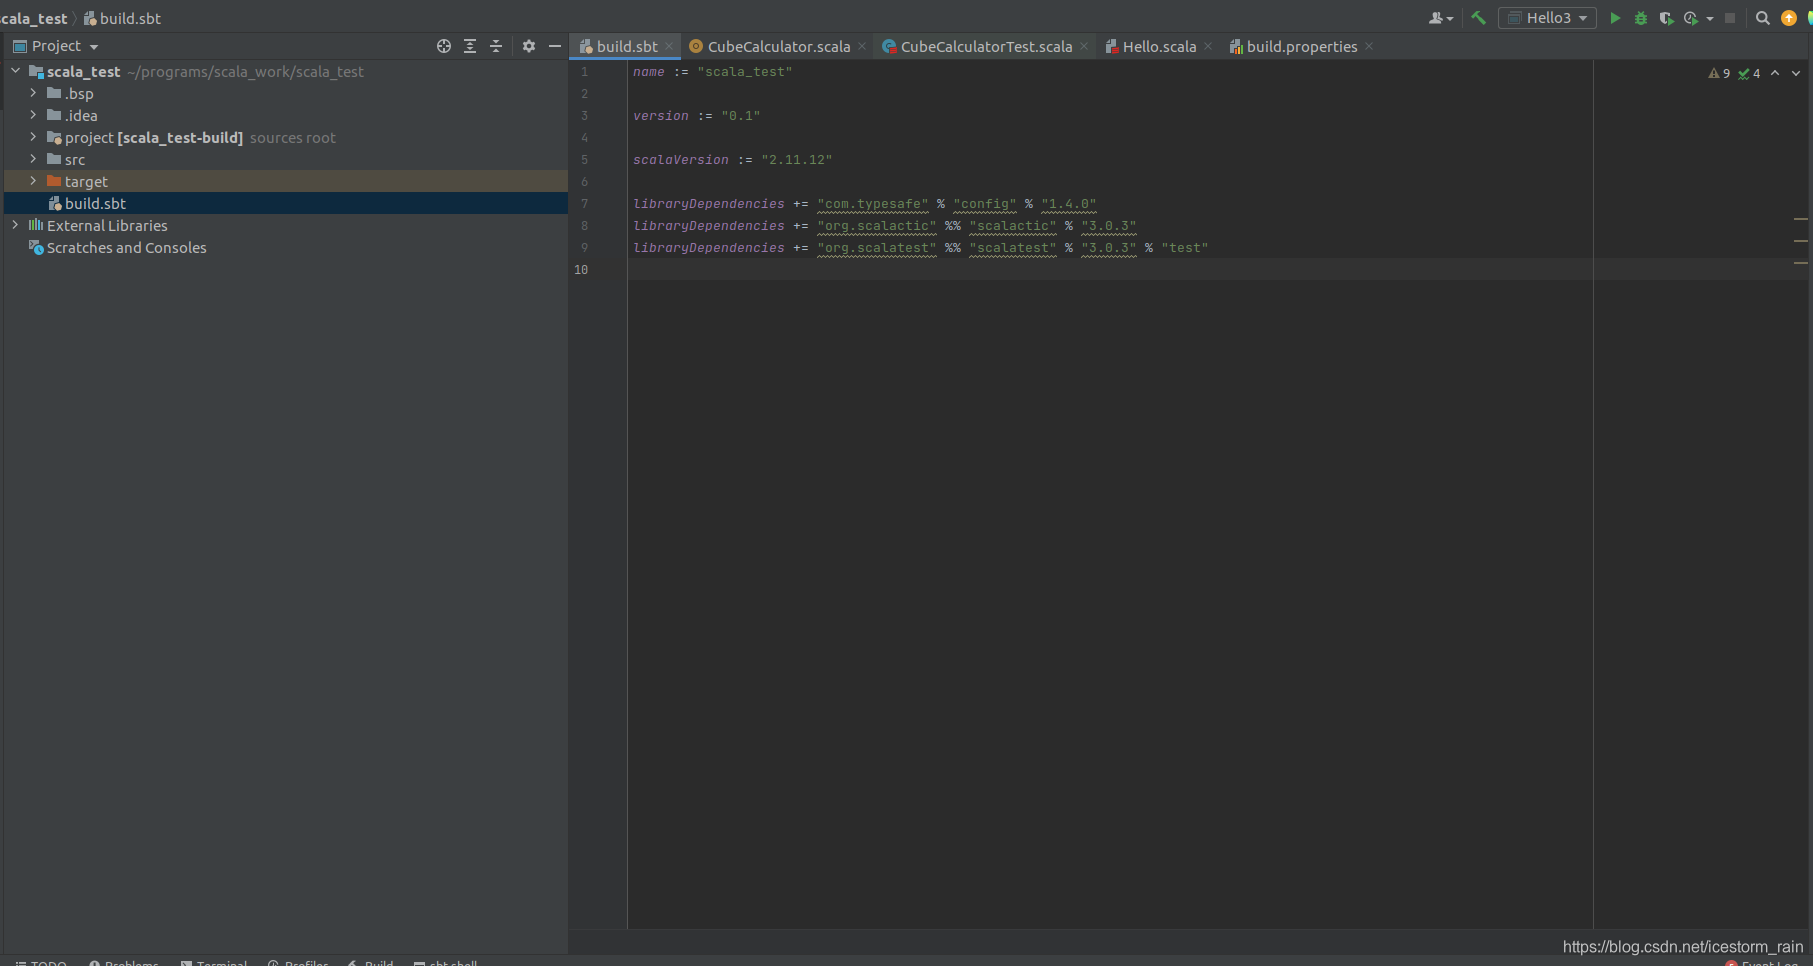1813x966 pixels.
Task: Select scala_test root in project tree
Action: click(286, 72)
